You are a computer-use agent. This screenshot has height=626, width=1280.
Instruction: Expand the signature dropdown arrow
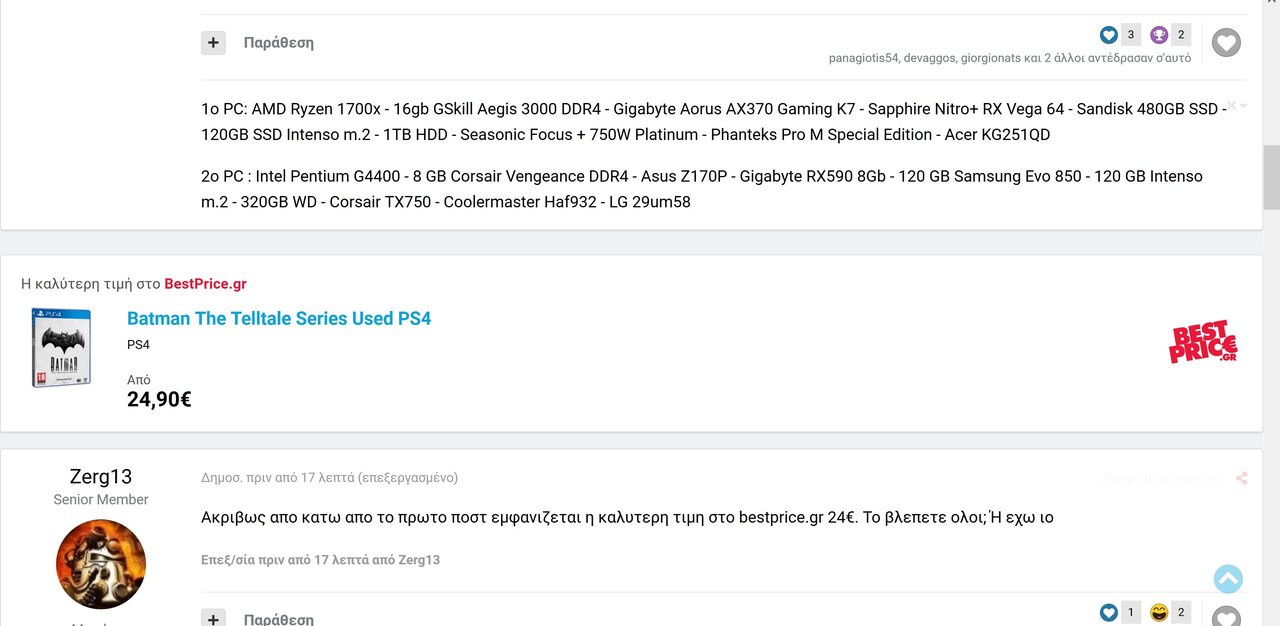[x=1244, y=106]
